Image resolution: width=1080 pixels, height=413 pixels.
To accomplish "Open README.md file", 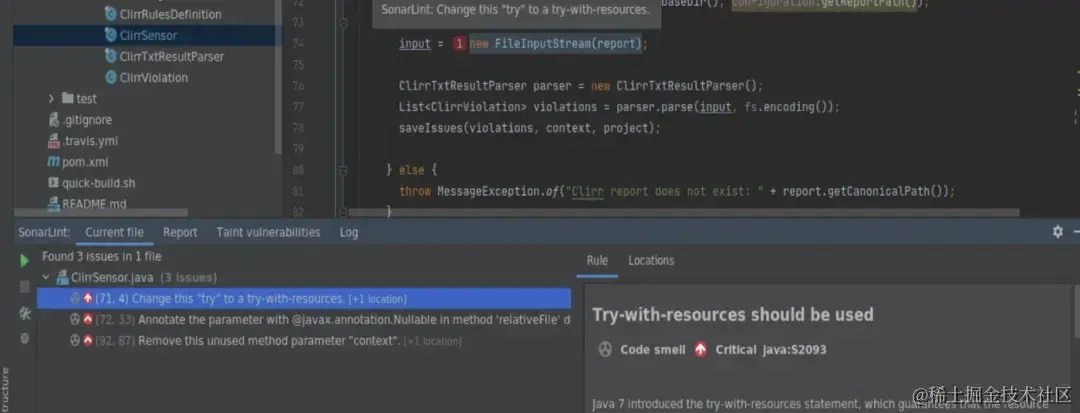I will click(x=94, y=204).
